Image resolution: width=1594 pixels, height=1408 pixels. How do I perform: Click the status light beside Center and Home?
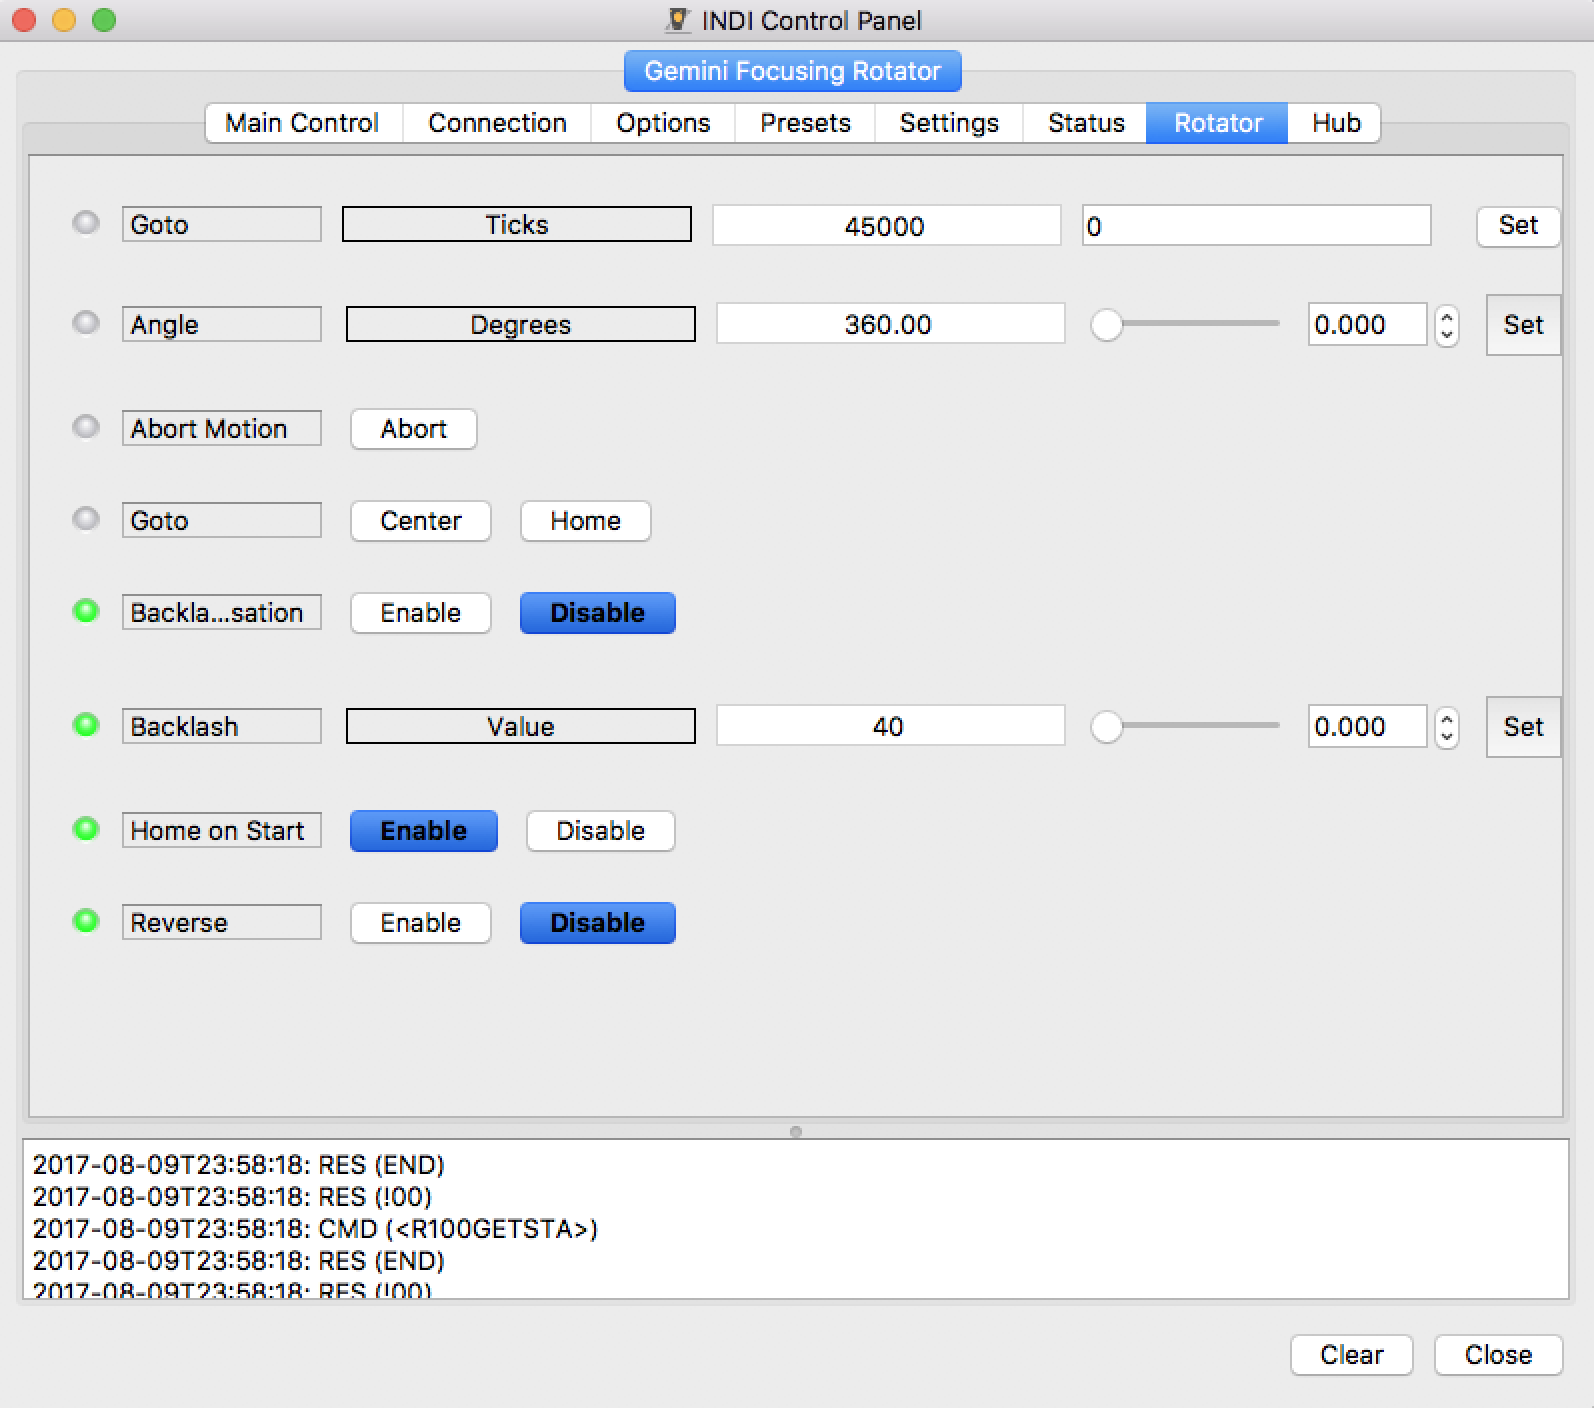pyautogui.click(x=86, y=518)
